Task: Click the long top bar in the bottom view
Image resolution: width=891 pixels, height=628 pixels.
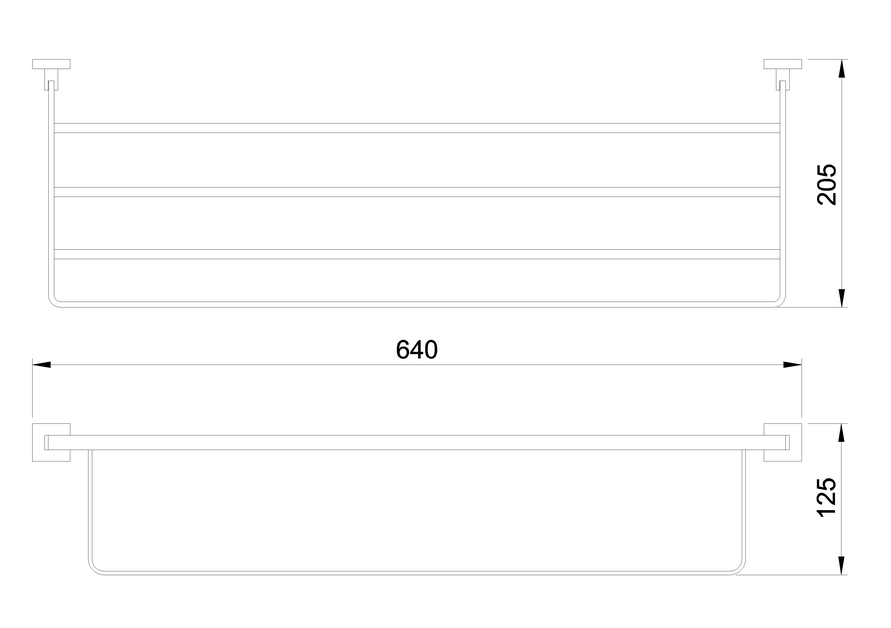Action: point(417,443)
